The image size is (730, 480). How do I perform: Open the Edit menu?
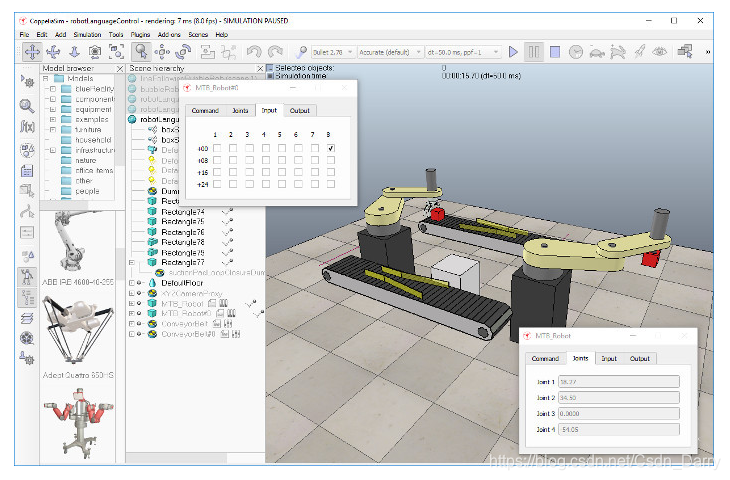[x=42, y=34]
